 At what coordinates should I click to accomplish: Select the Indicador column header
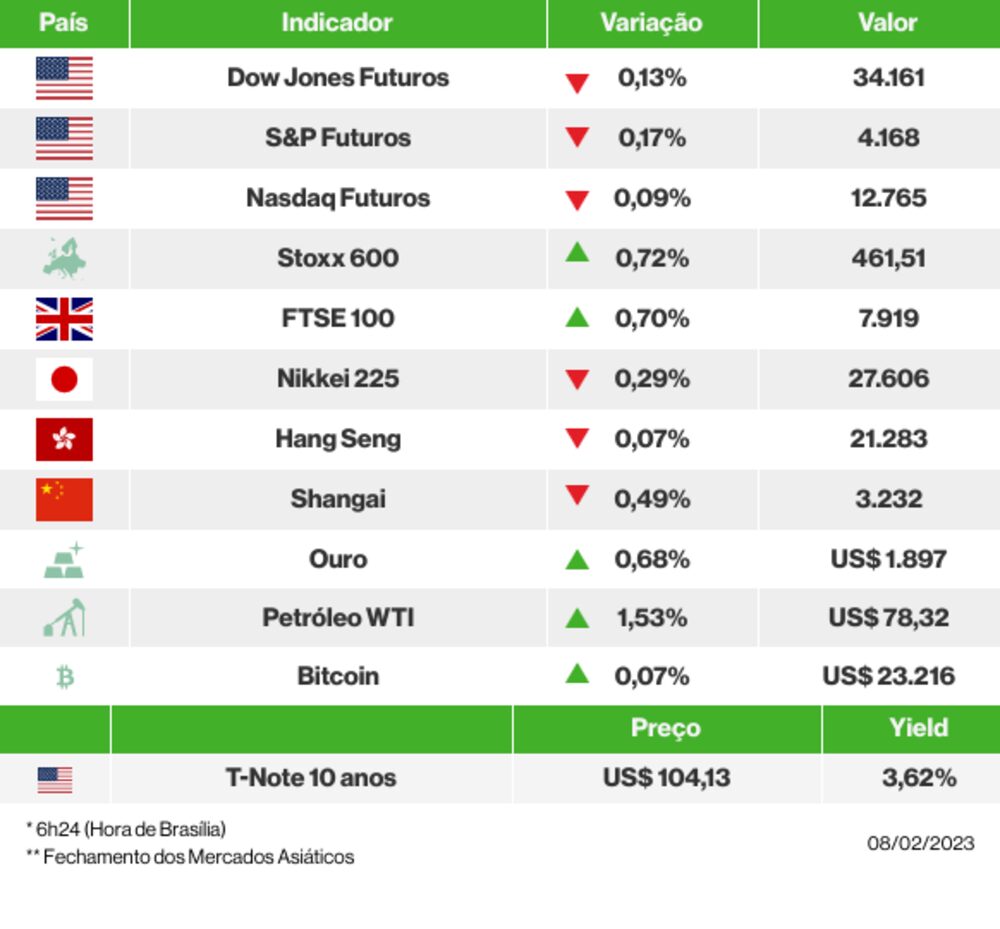[x=337, y=23]
